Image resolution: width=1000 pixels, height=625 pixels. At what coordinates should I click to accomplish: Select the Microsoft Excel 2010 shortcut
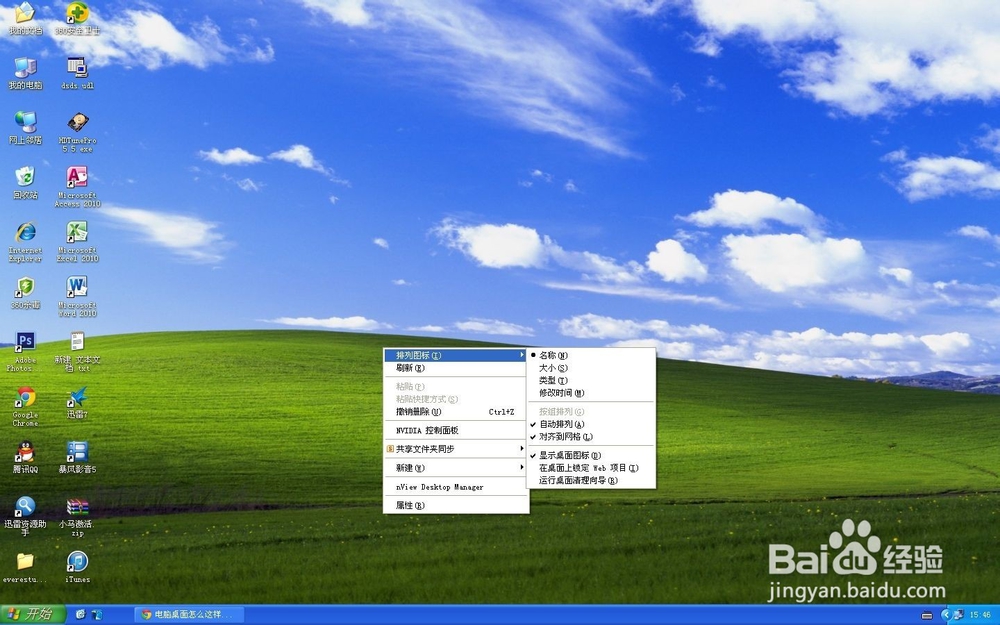[77, 242]
